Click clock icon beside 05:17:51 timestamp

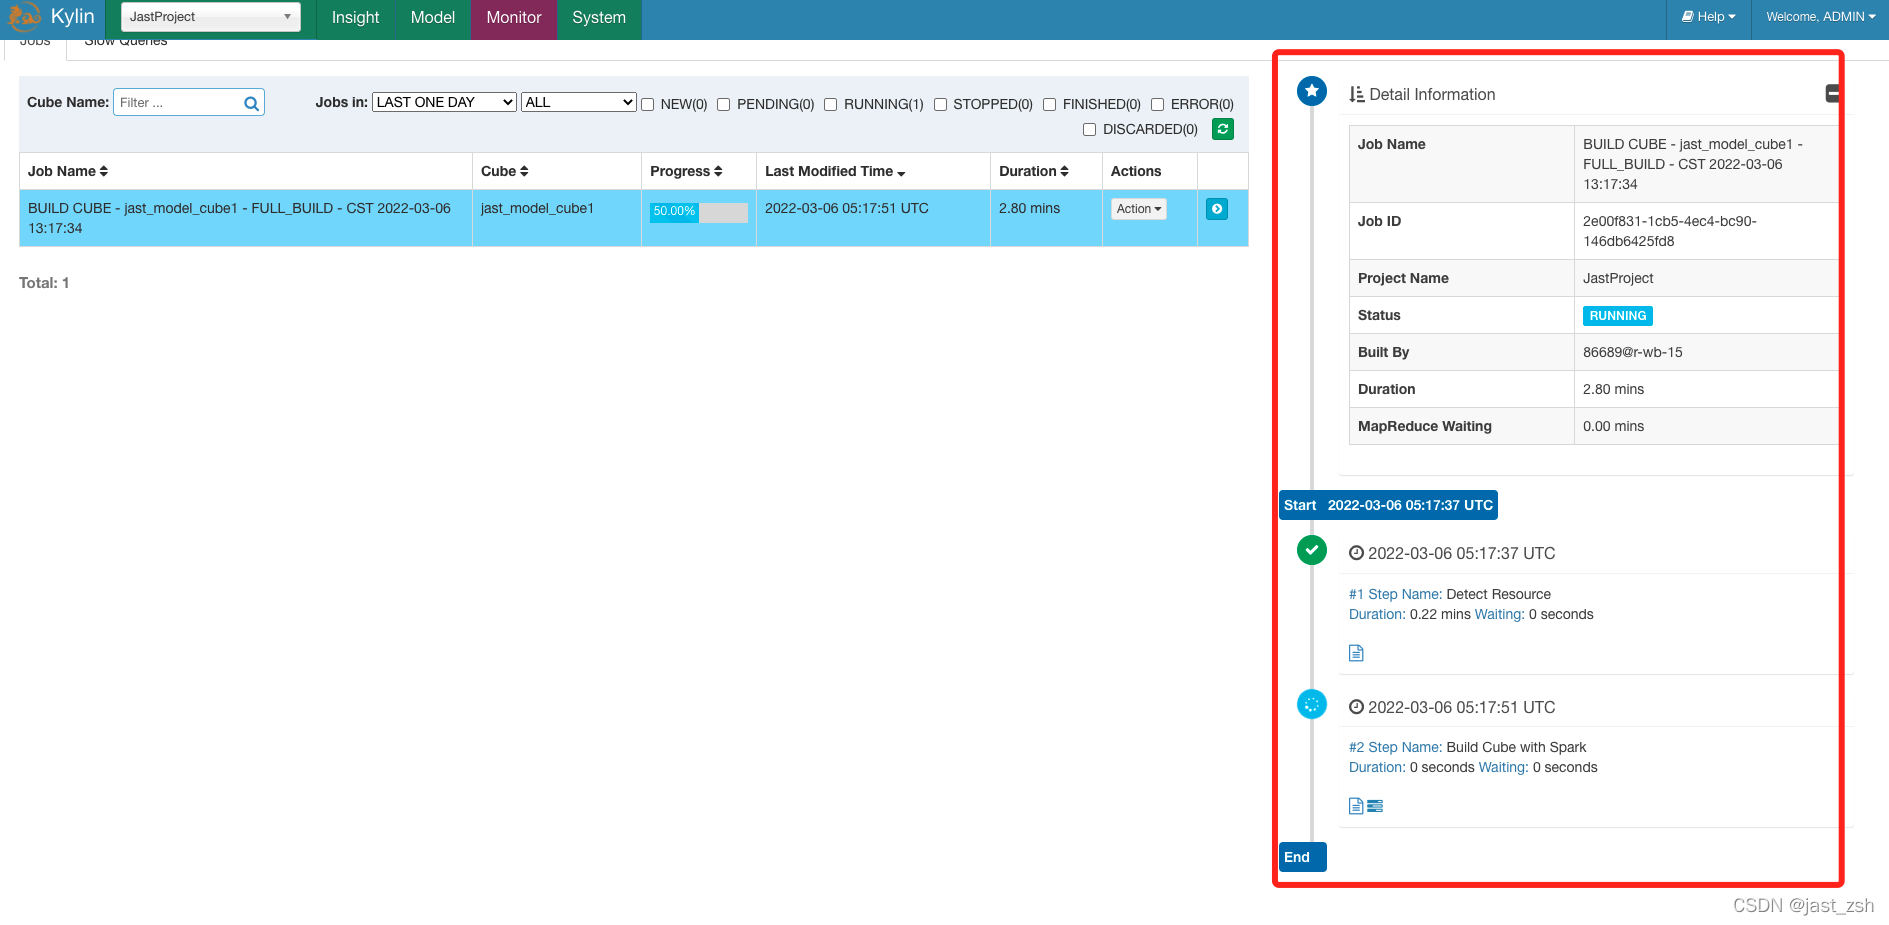coord(1356,707)
